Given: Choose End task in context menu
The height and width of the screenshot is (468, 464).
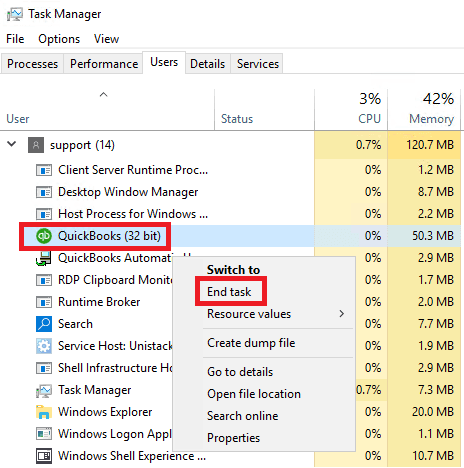Looking at the screenshot, I should [x=229, y=292].
